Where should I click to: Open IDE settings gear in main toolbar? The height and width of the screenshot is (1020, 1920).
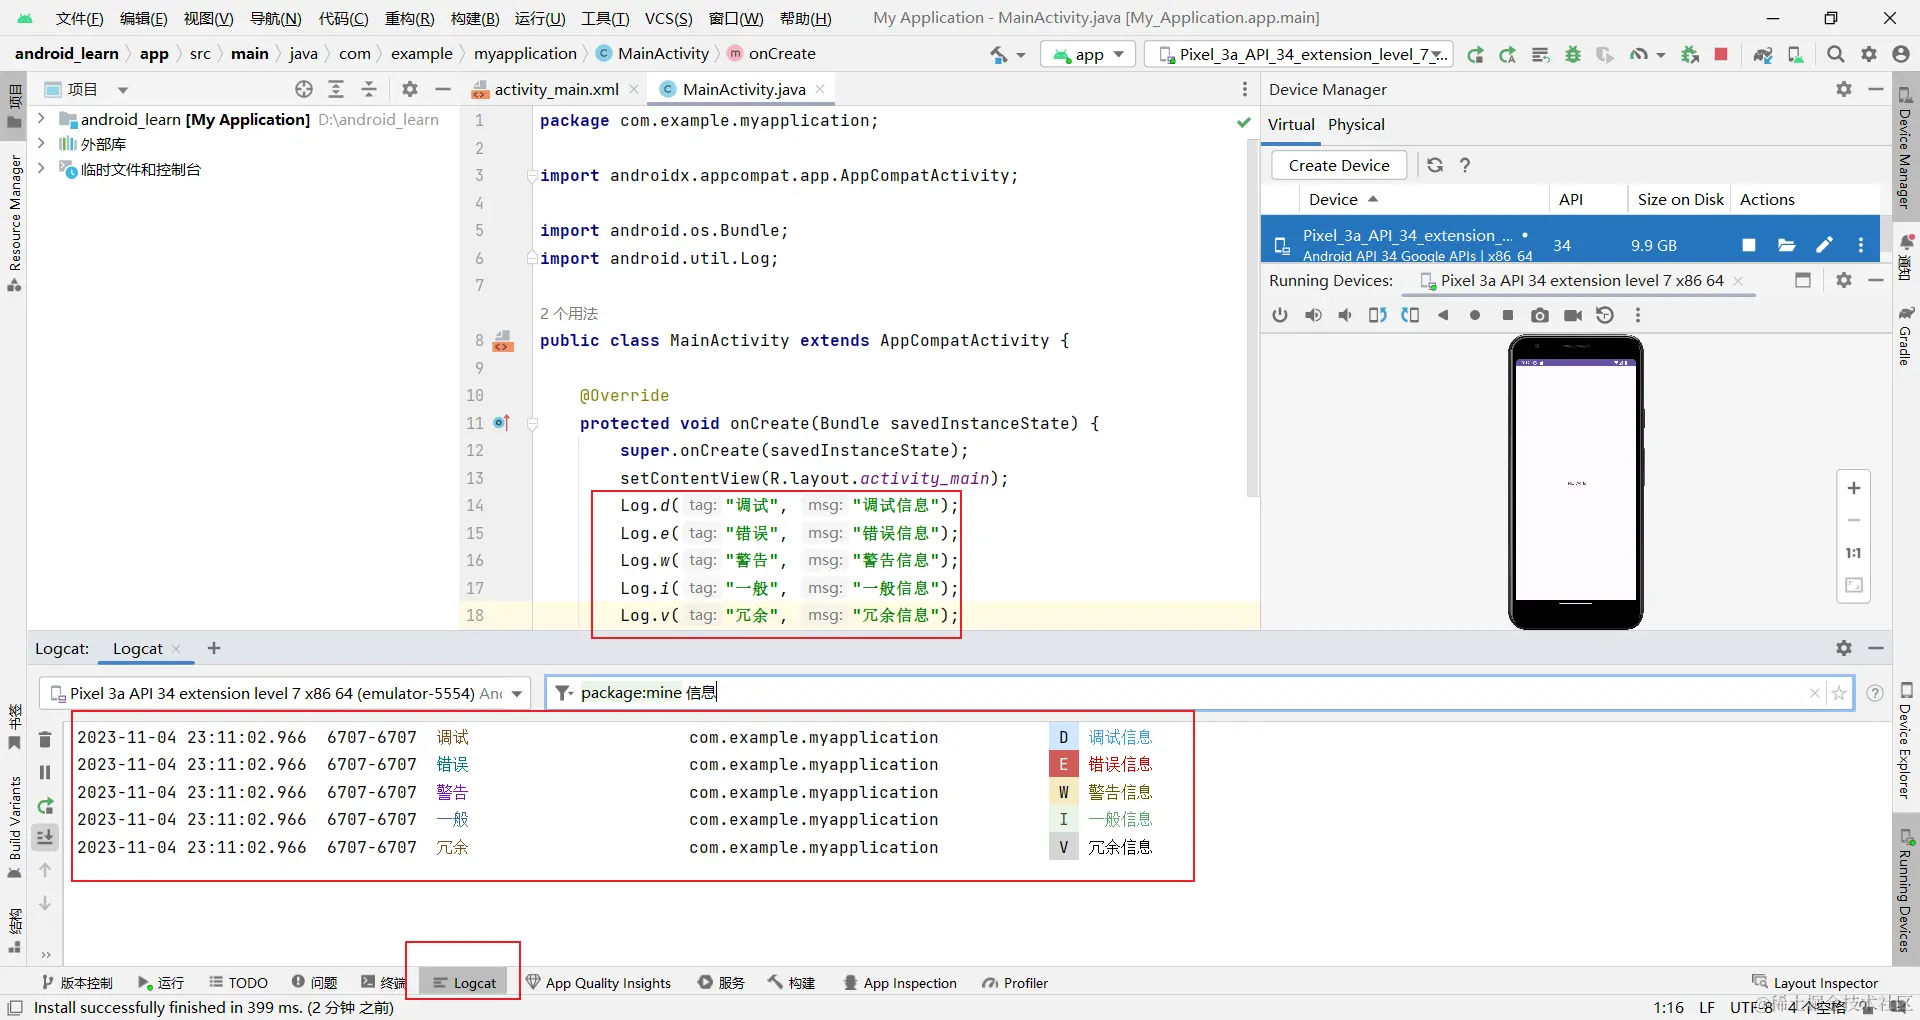[x=1869, y=54]
